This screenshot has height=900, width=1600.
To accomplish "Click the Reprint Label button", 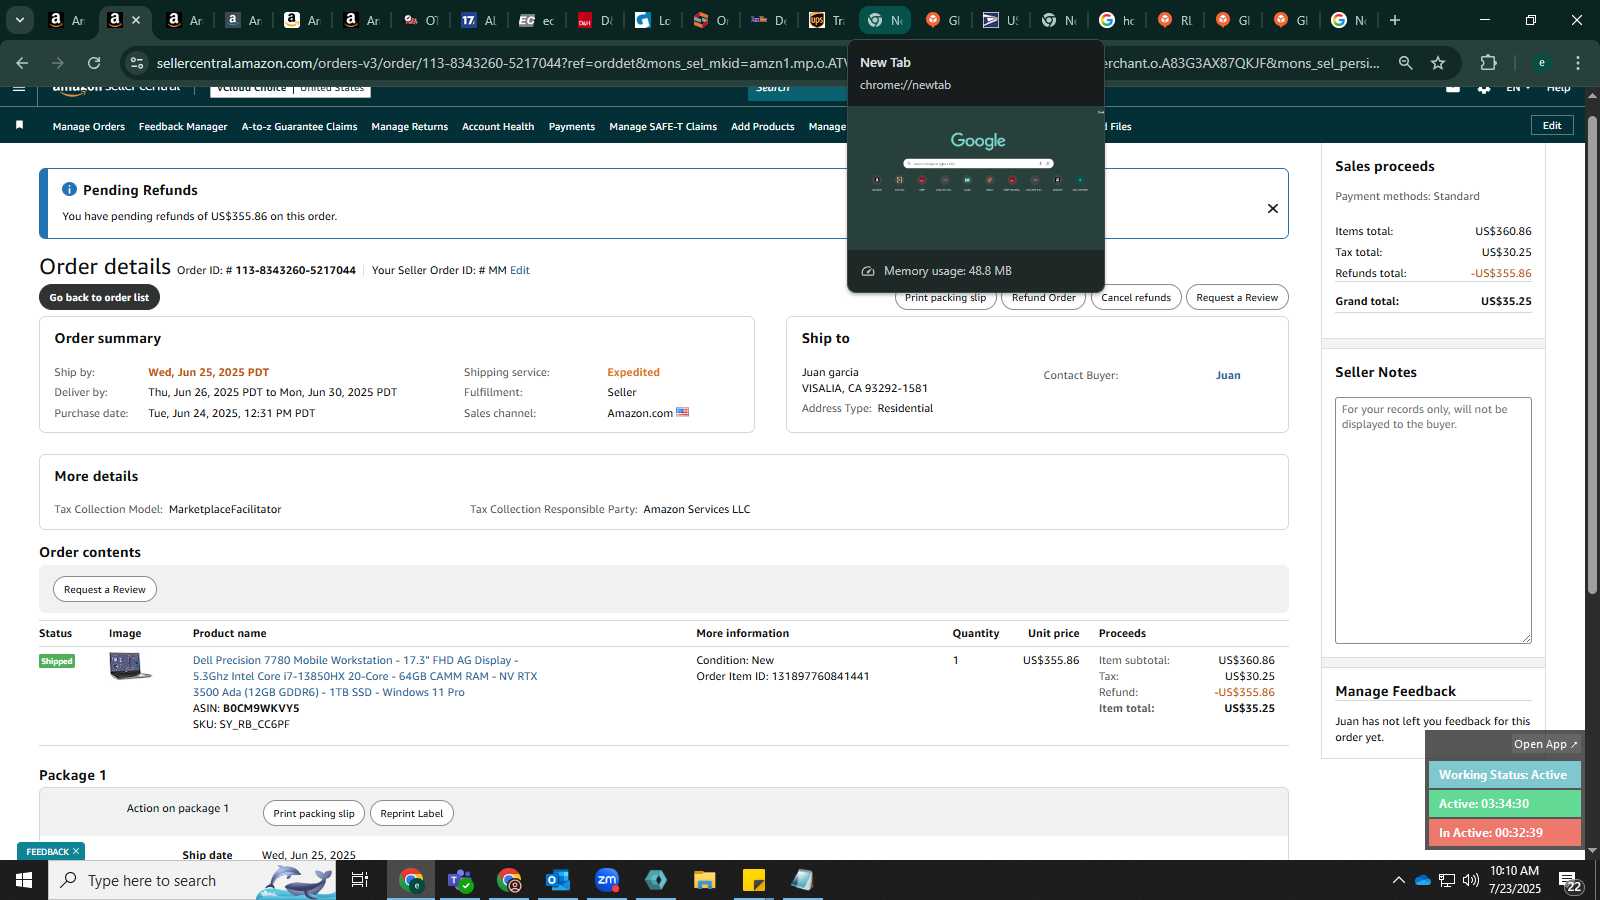I will pyautogui.click(x=412, y=814).
